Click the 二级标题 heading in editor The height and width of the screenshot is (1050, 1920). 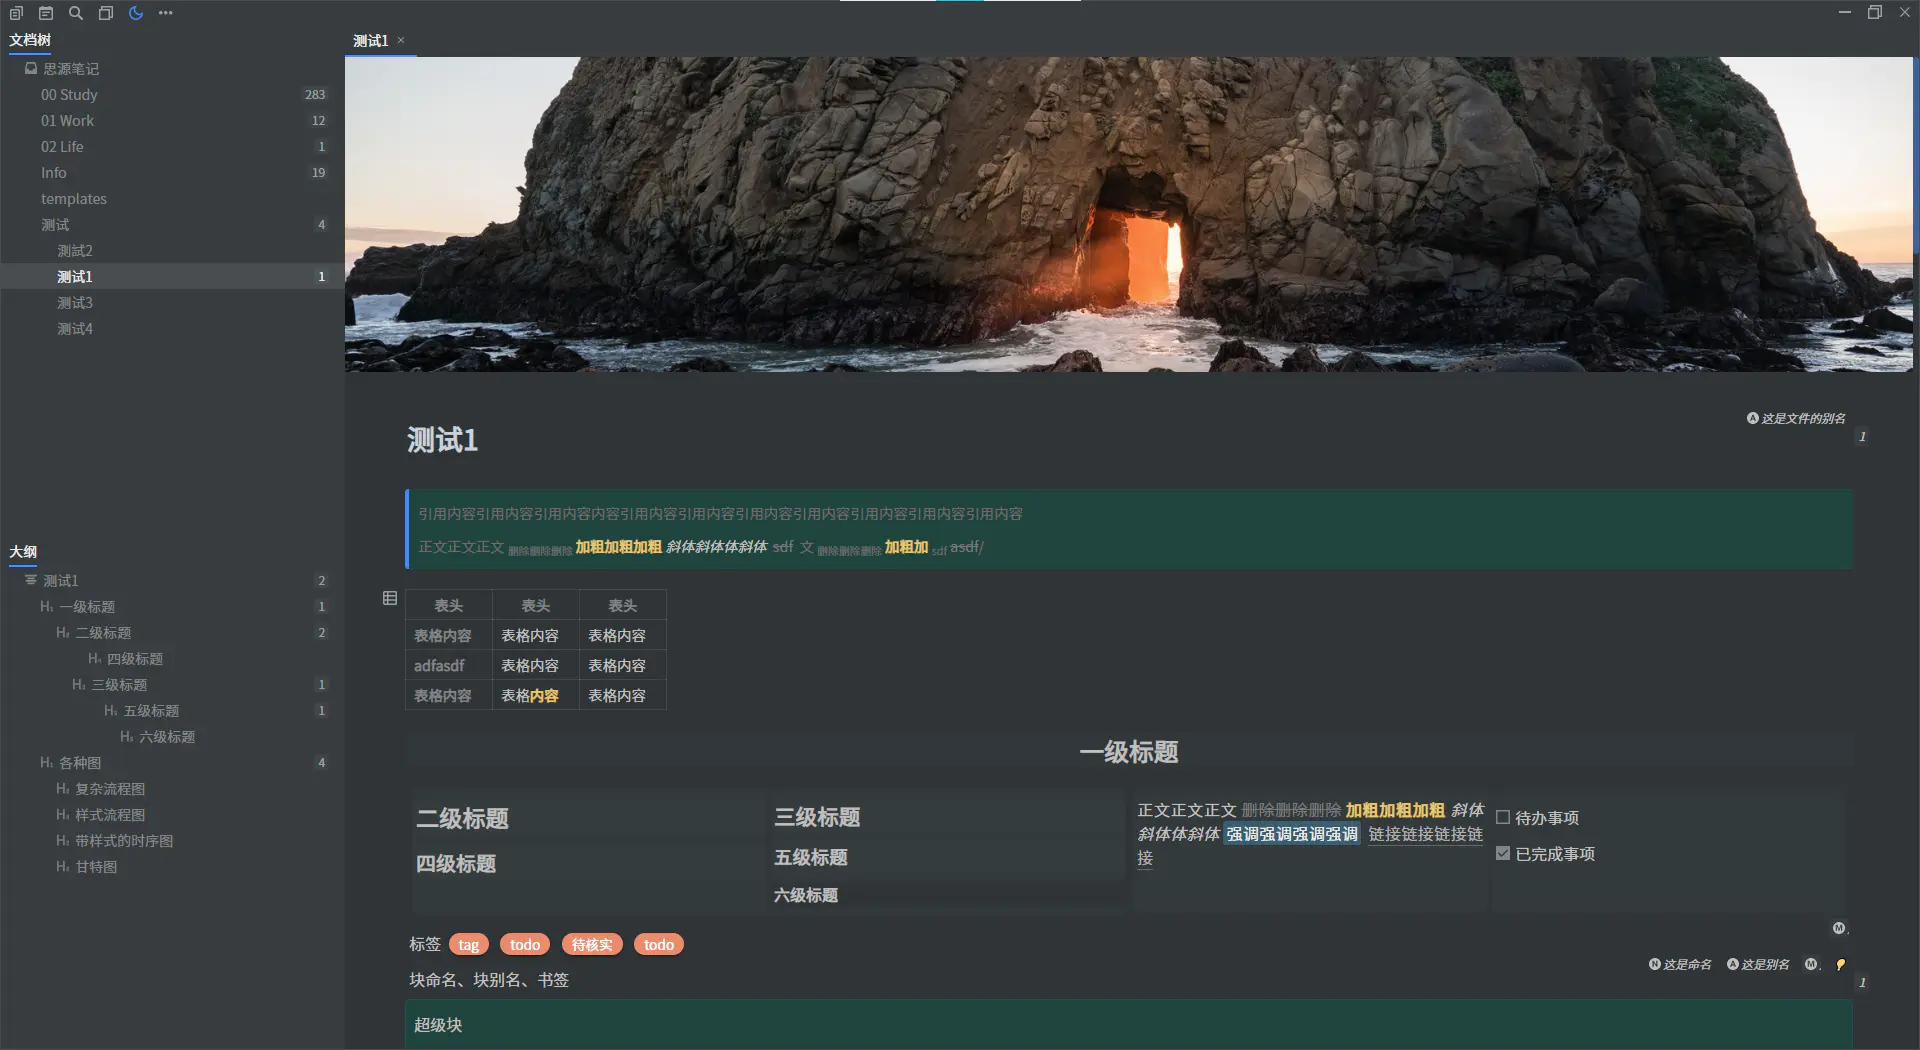[463, 819]
